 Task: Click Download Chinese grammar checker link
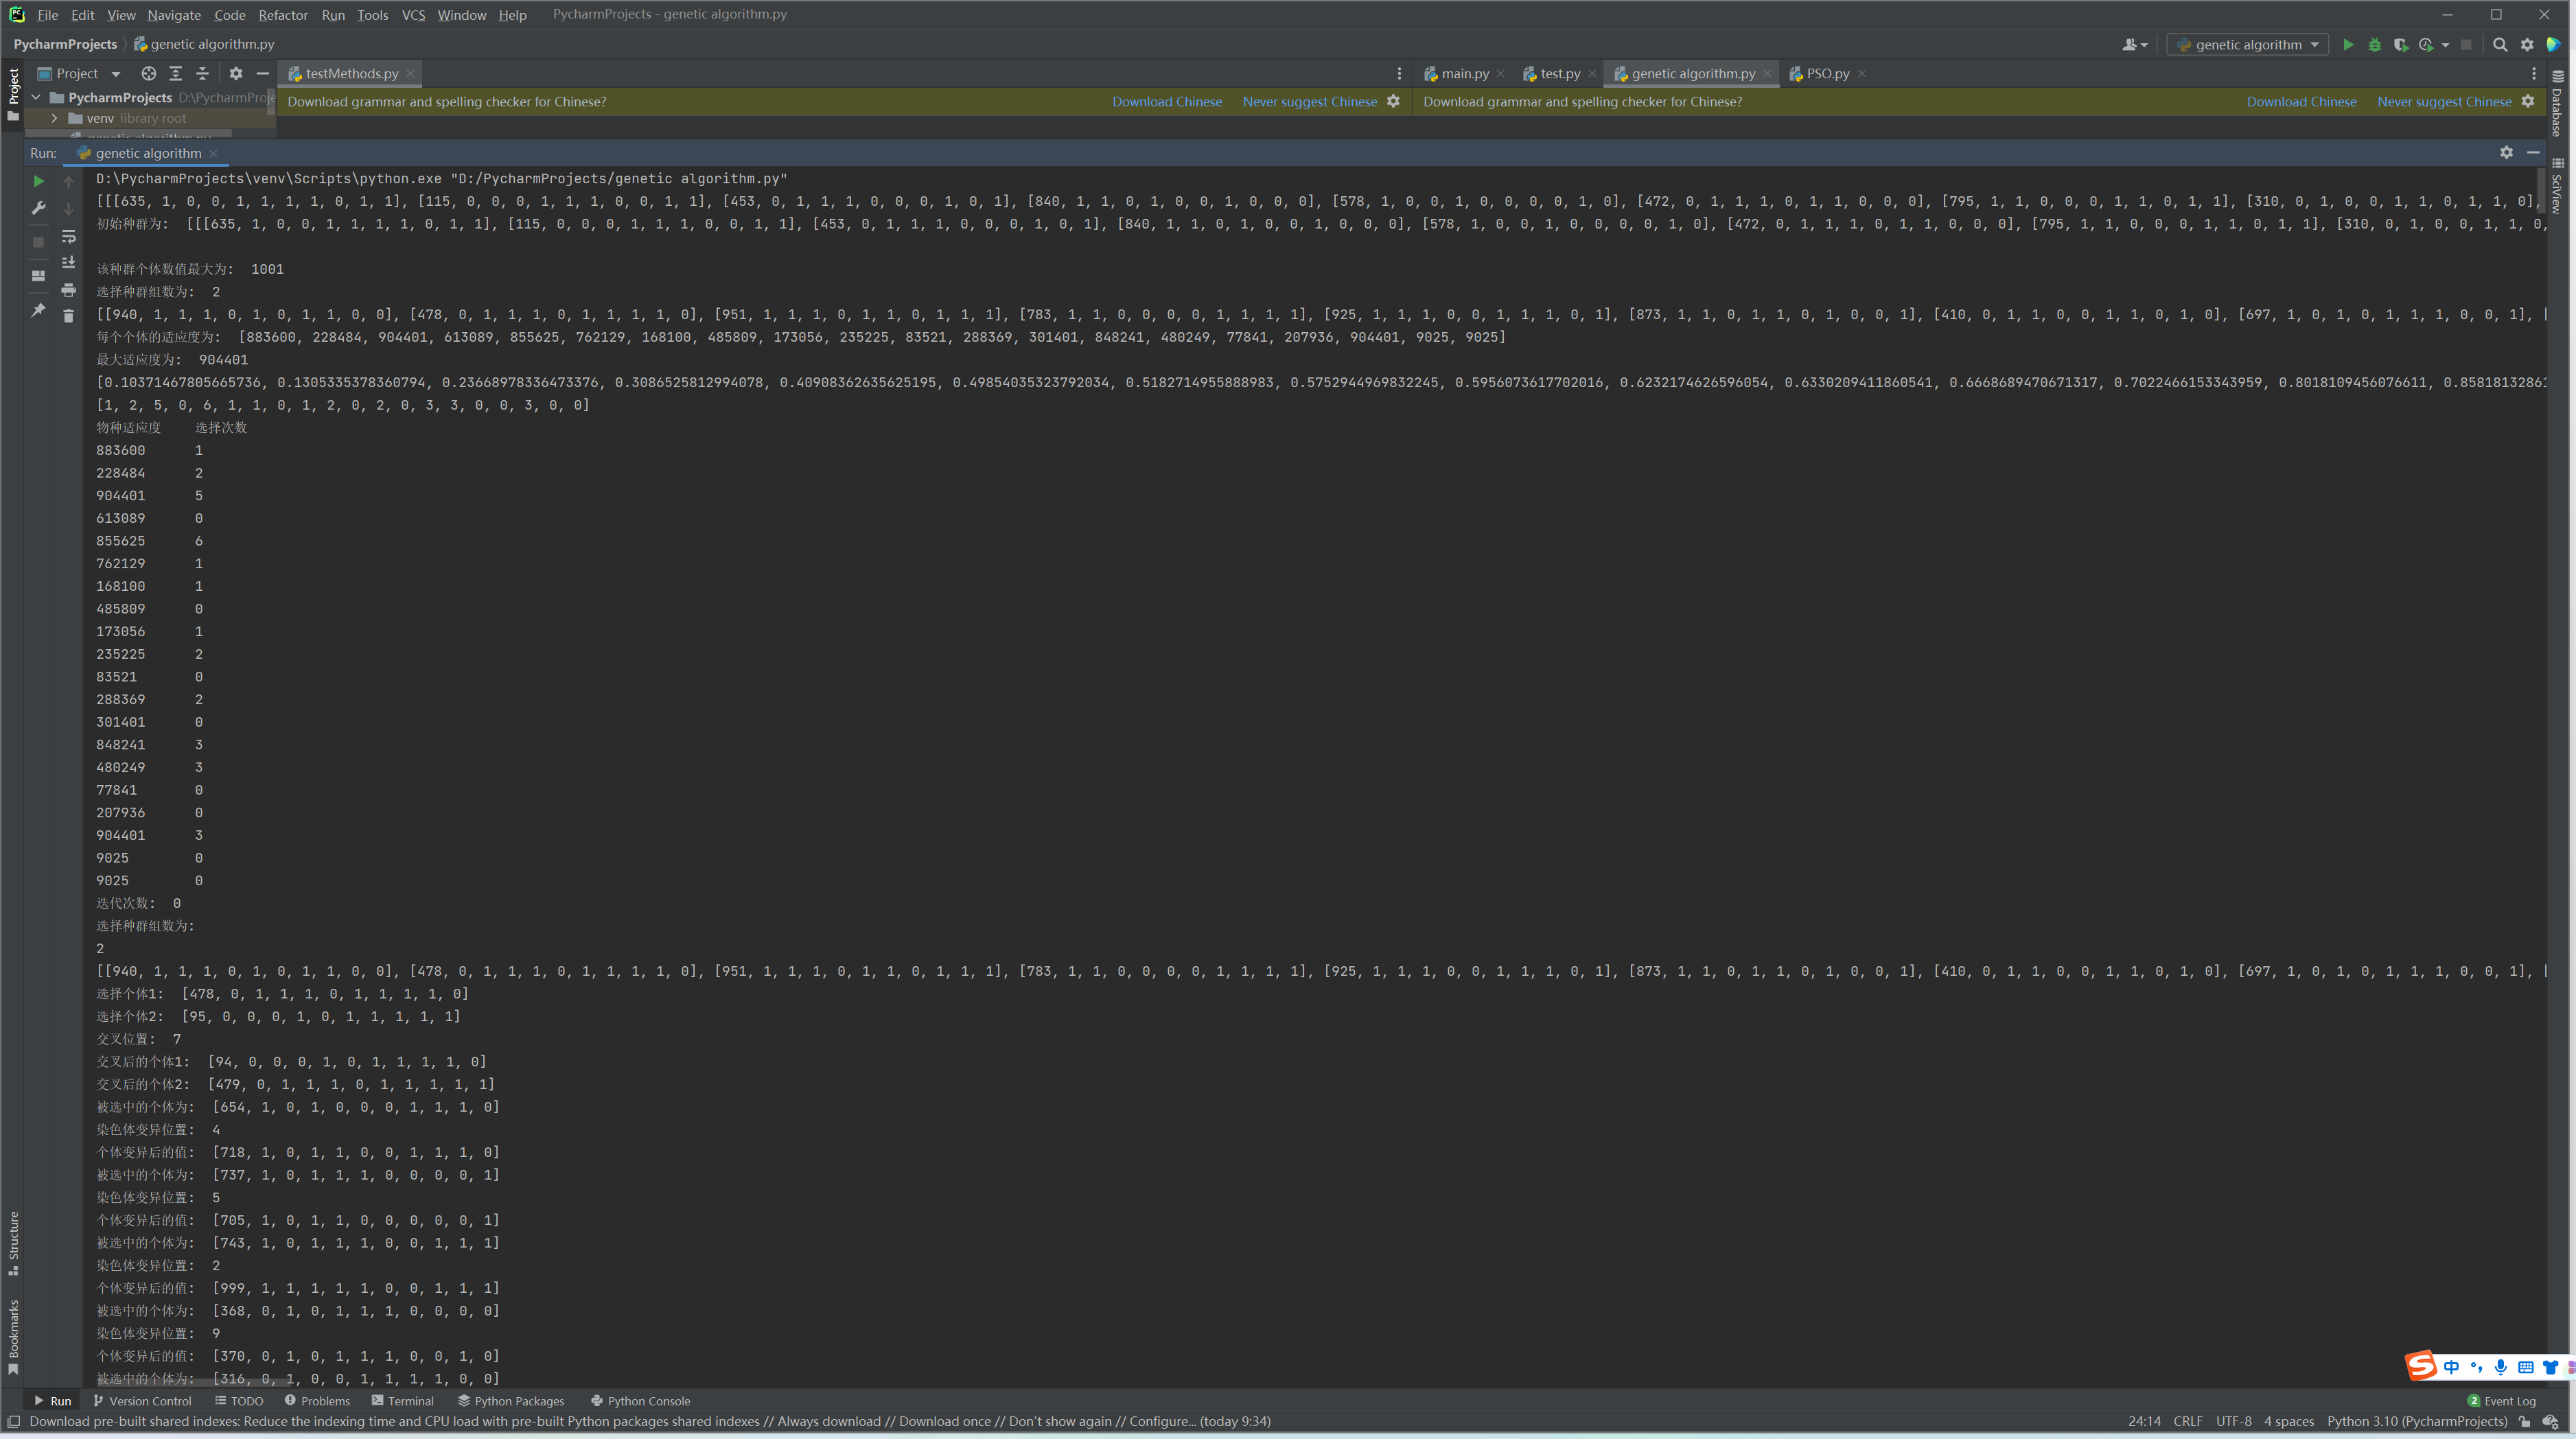(x=1168, y=101)
